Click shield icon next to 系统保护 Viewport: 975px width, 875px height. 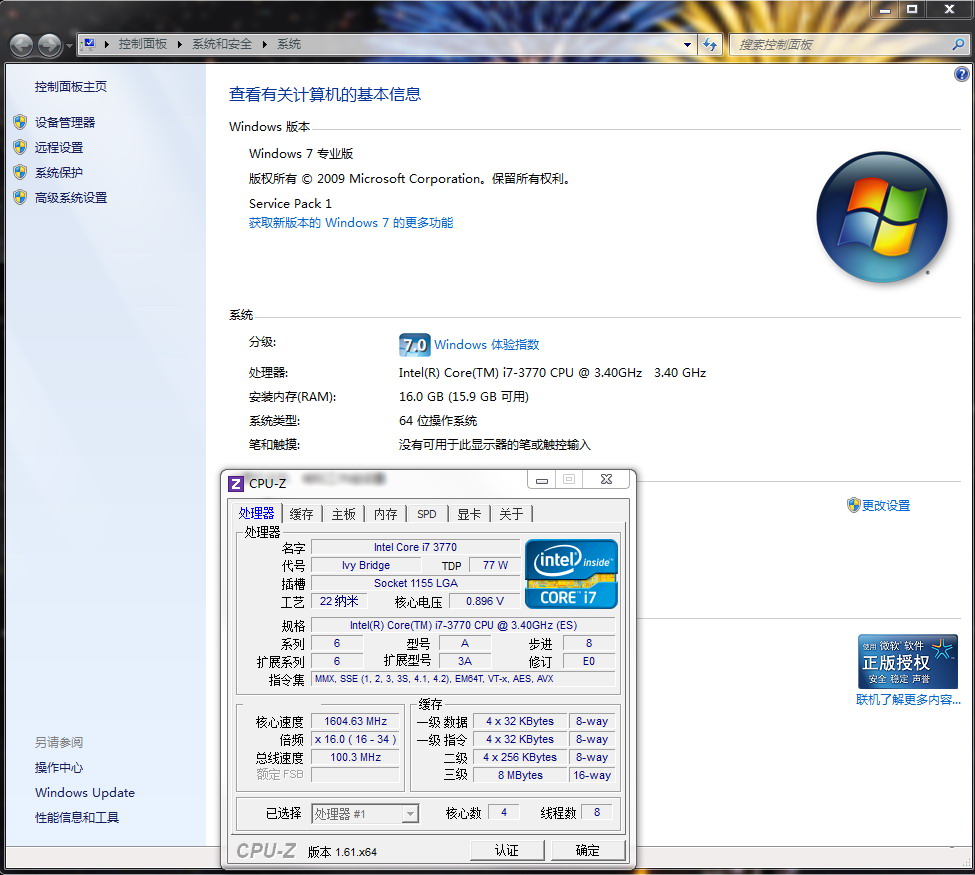click(x=20, y=172)
